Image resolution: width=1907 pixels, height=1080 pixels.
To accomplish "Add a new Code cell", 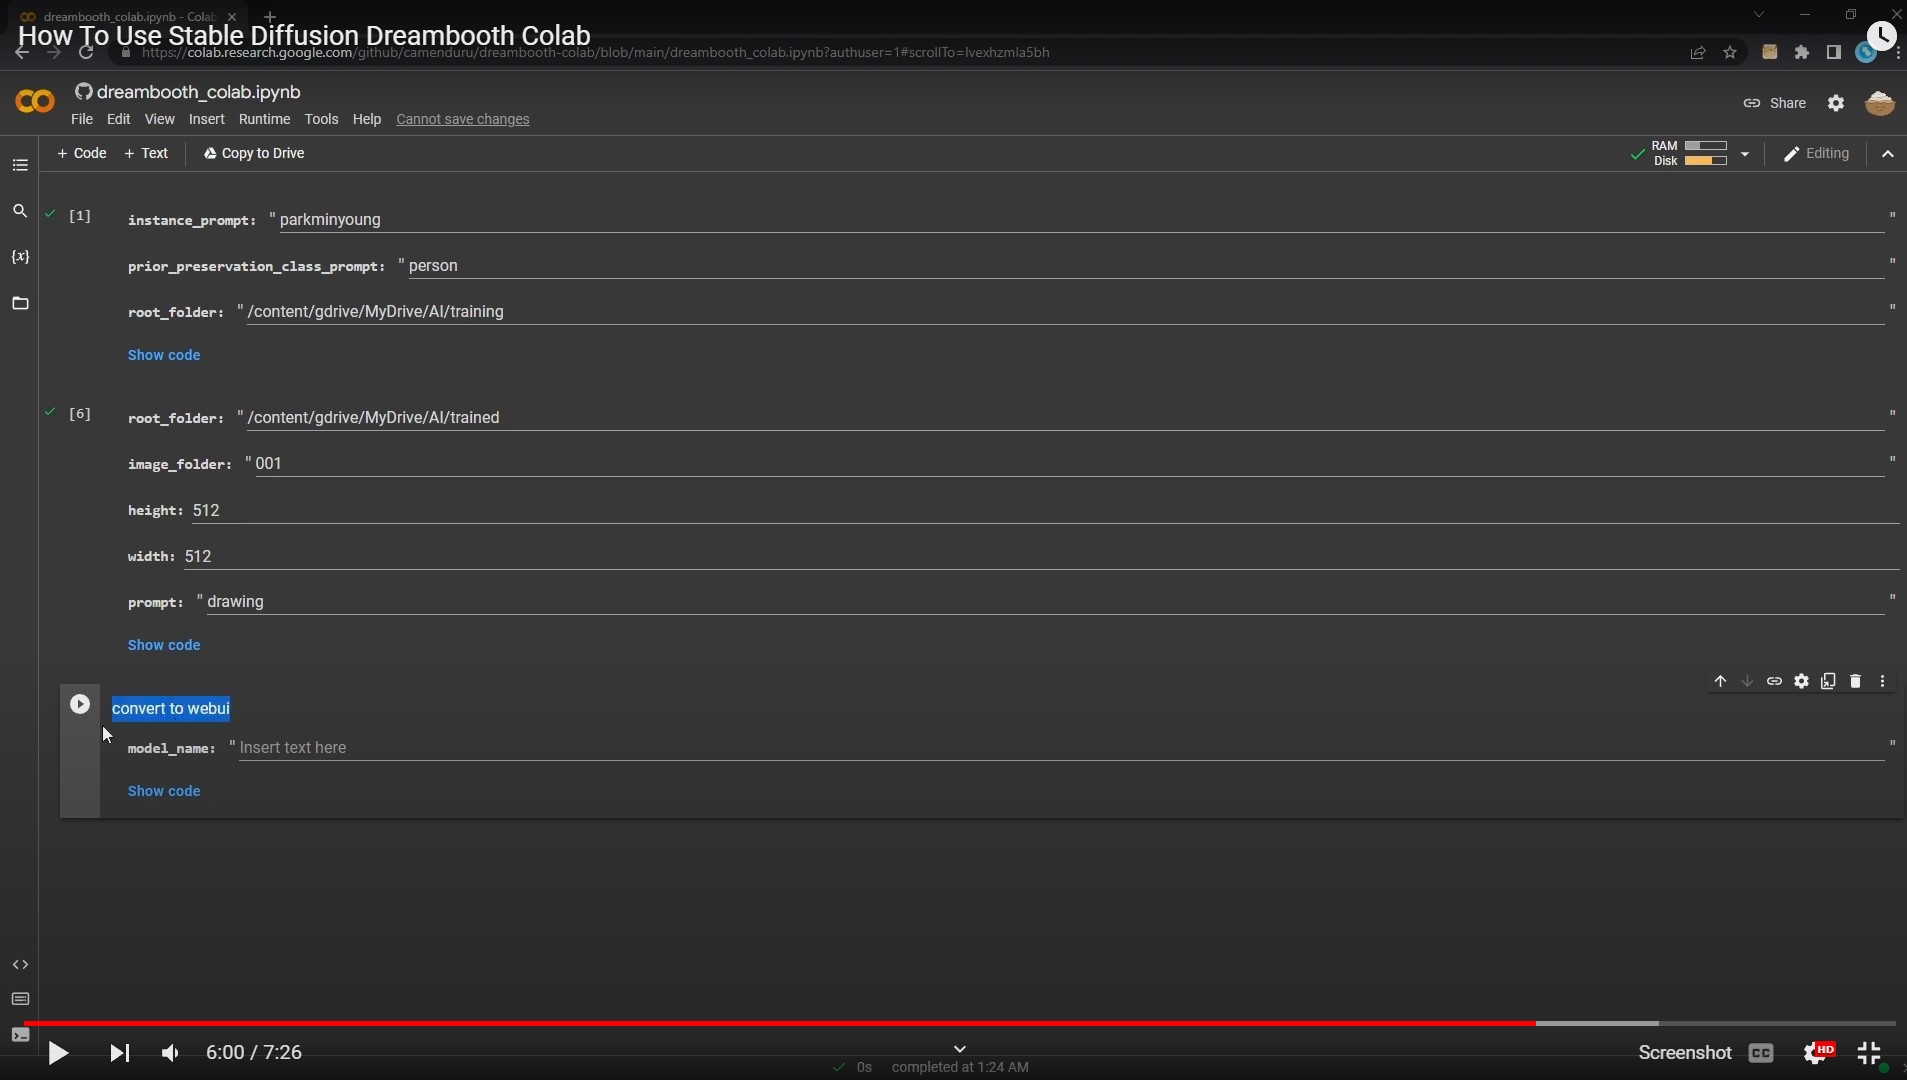I will 82,153.
